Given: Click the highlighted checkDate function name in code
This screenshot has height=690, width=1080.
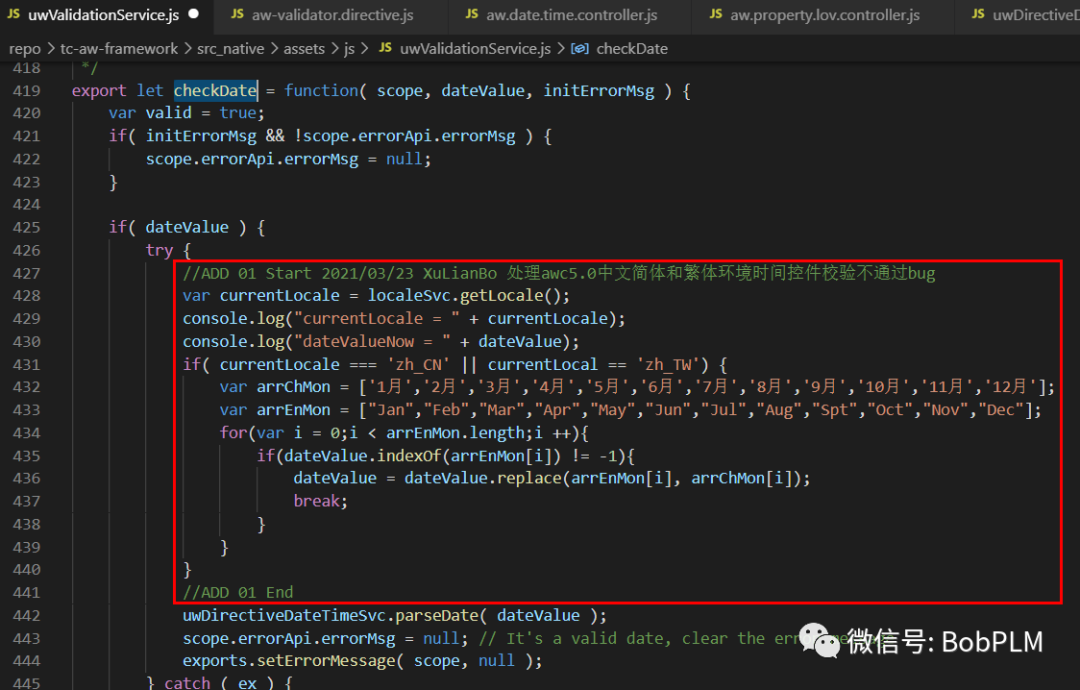Looking at the screenshot, I should pos(215,91).
